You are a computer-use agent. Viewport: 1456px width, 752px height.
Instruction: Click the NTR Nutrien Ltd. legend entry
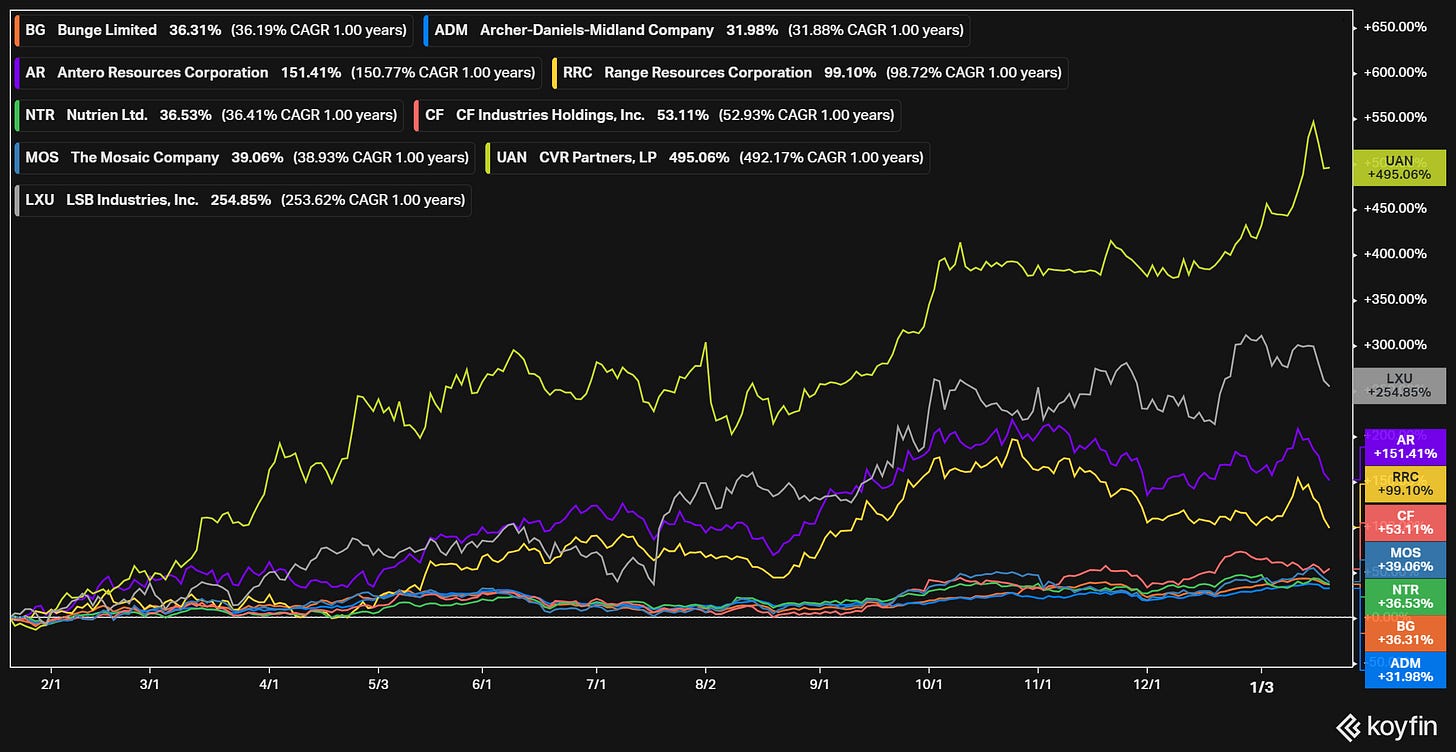[x=209, y=115]
